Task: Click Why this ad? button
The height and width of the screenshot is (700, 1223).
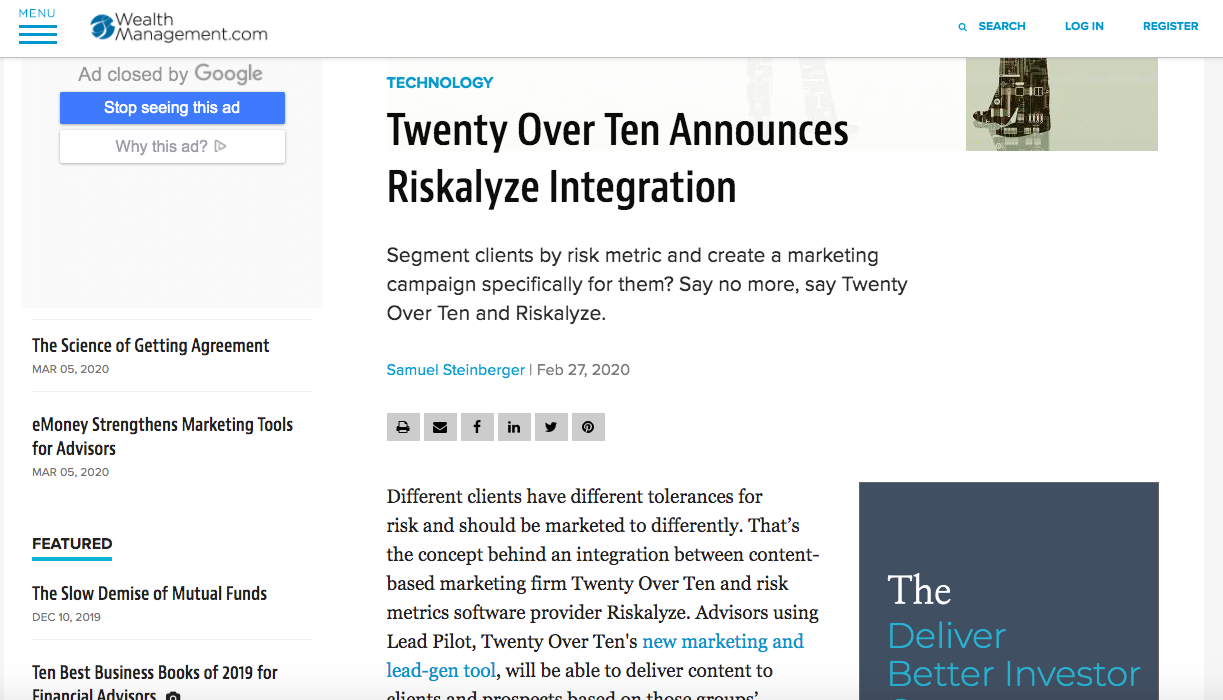Action: pos(172,147)
